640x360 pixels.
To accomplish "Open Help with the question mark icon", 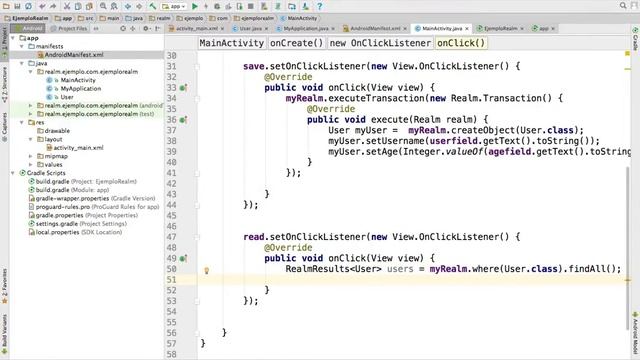I will tap(320, 6).
